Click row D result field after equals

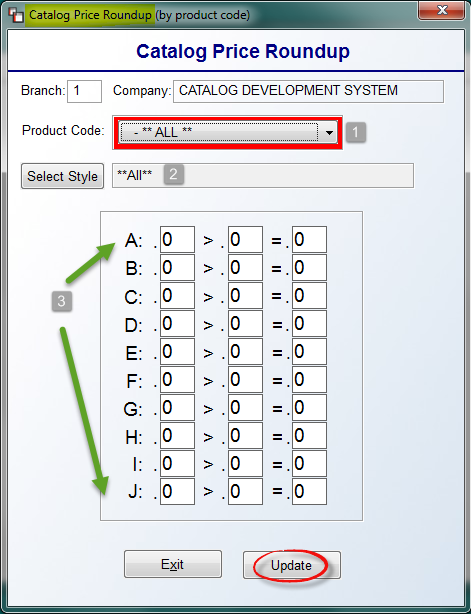point(309,323)
